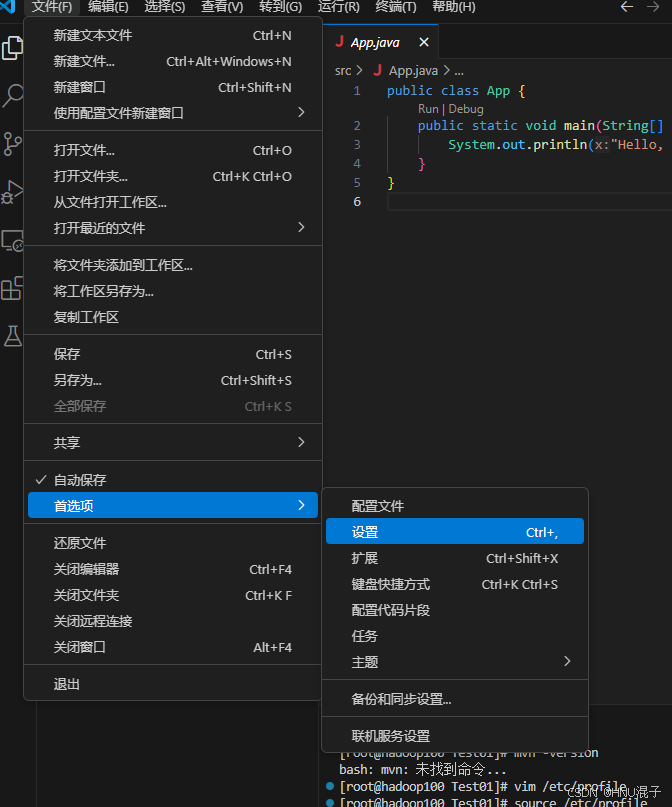
Task: Click the back navigation arrow
Action: (627, 7)
